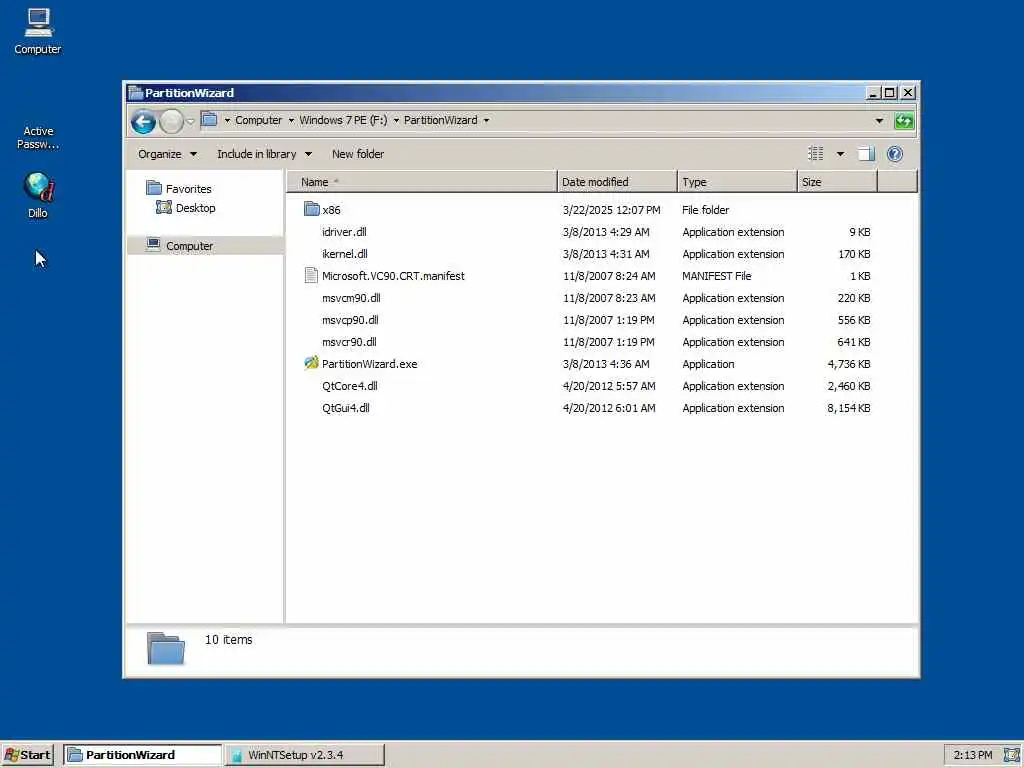The image size is (1024, 768).
Task: Select the idriver.dll file
Action: (344, 232)
